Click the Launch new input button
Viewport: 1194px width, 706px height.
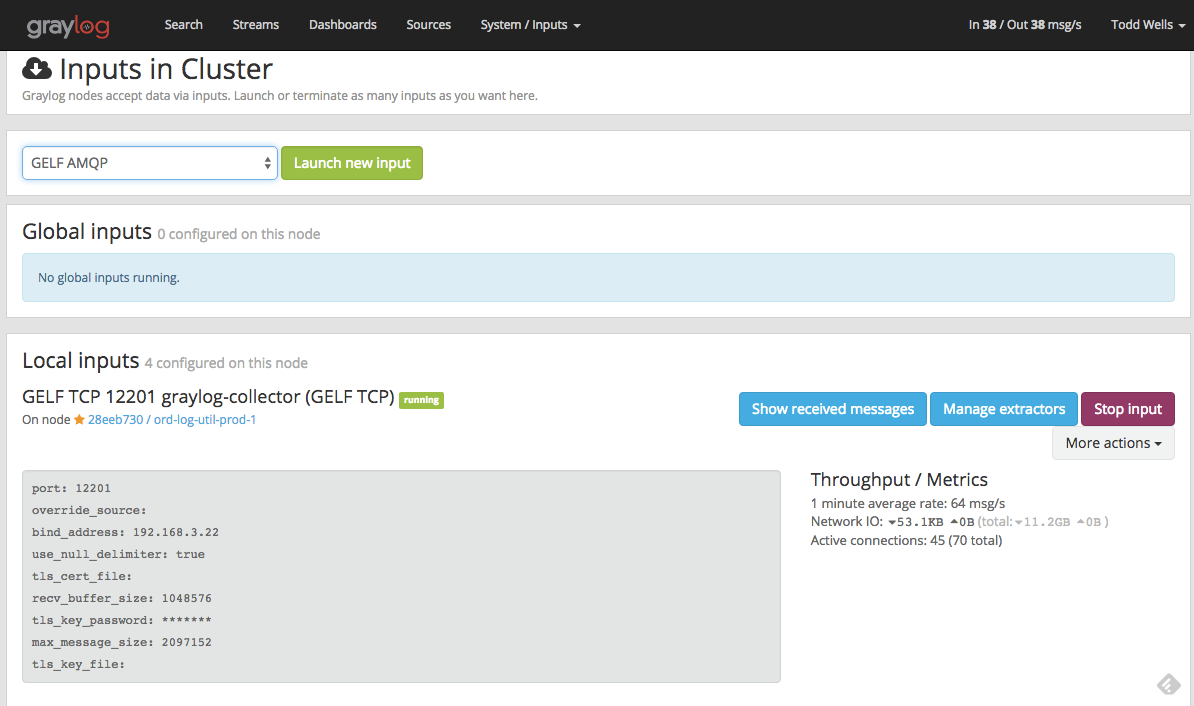point(352,163)
